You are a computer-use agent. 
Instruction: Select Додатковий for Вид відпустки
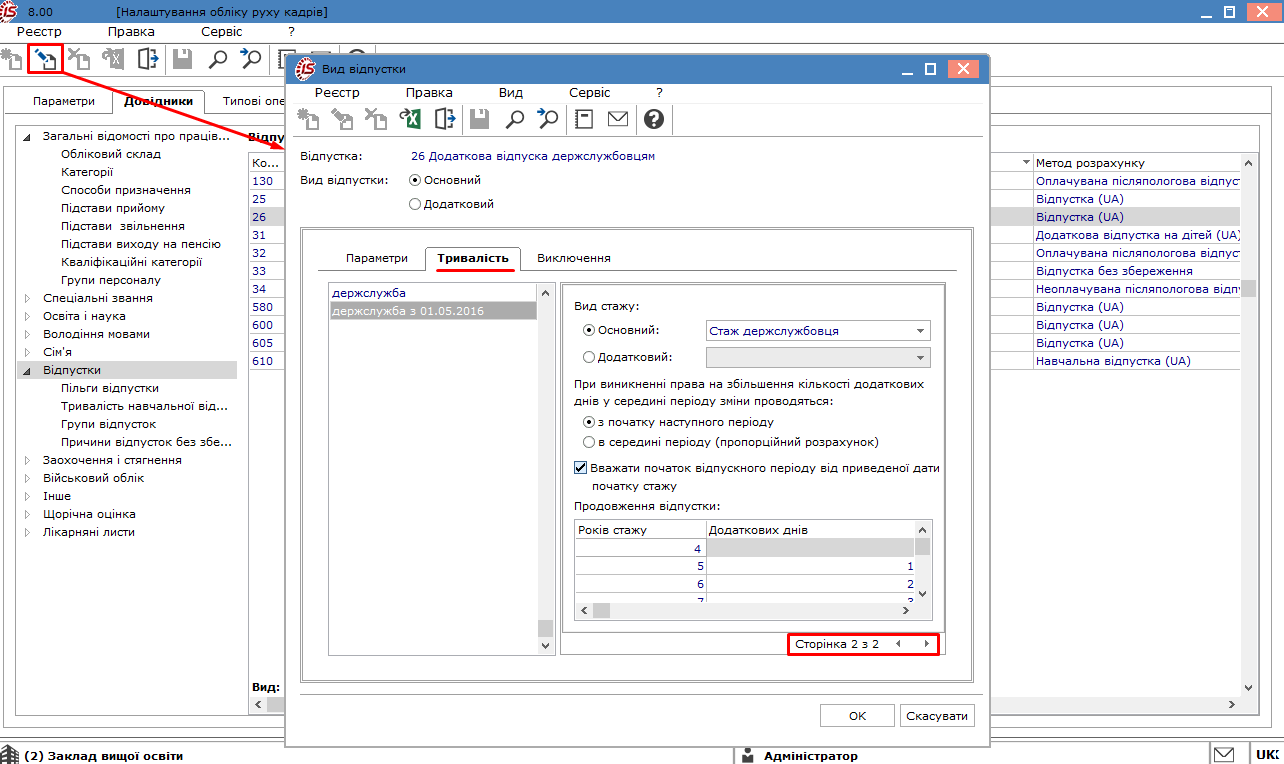[x=415, y=204]
